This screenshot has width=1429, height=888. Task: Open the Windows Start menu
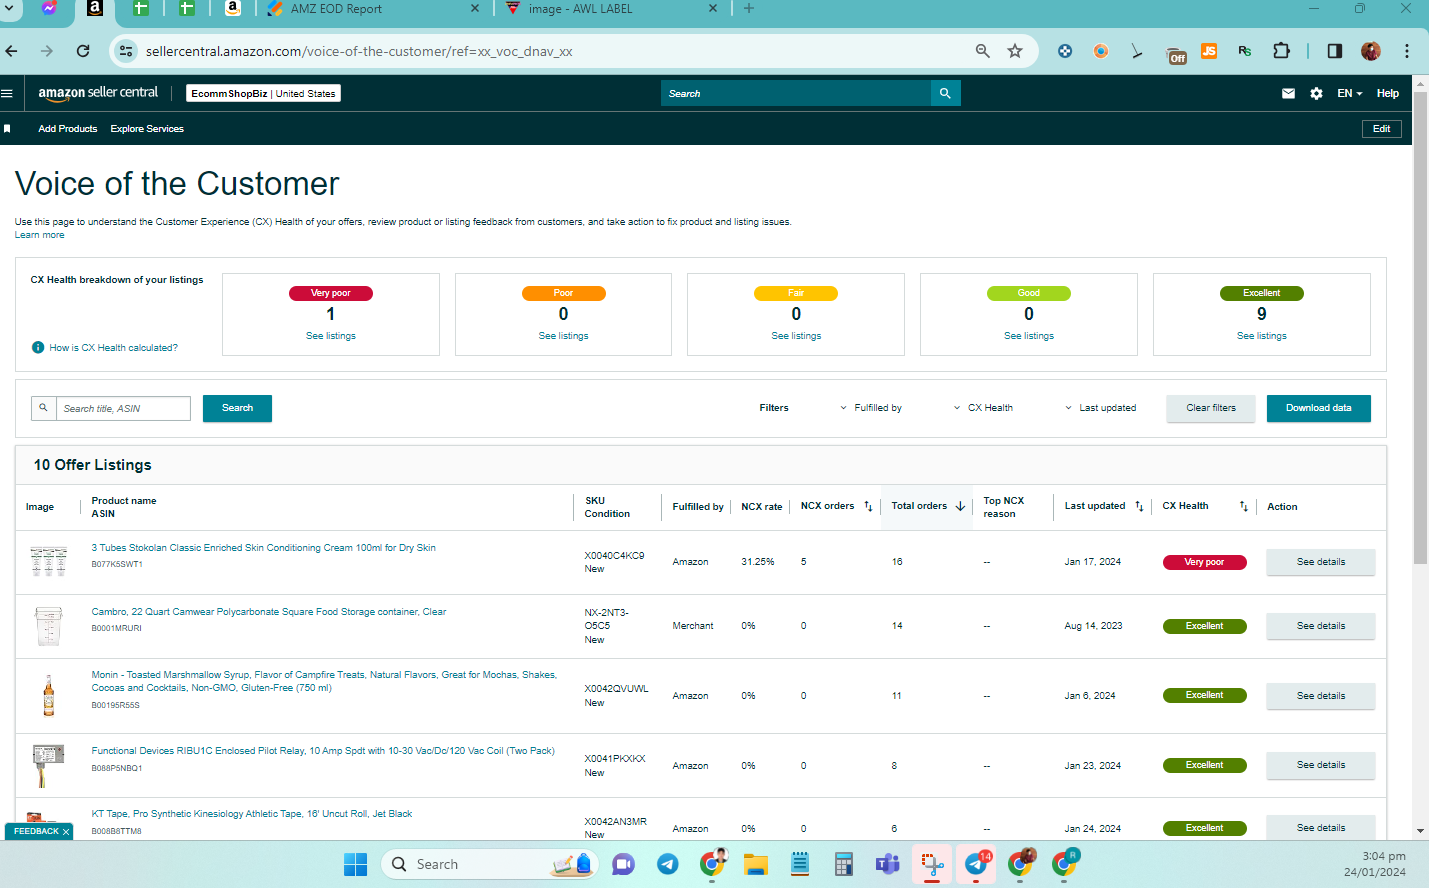point(355,864)
